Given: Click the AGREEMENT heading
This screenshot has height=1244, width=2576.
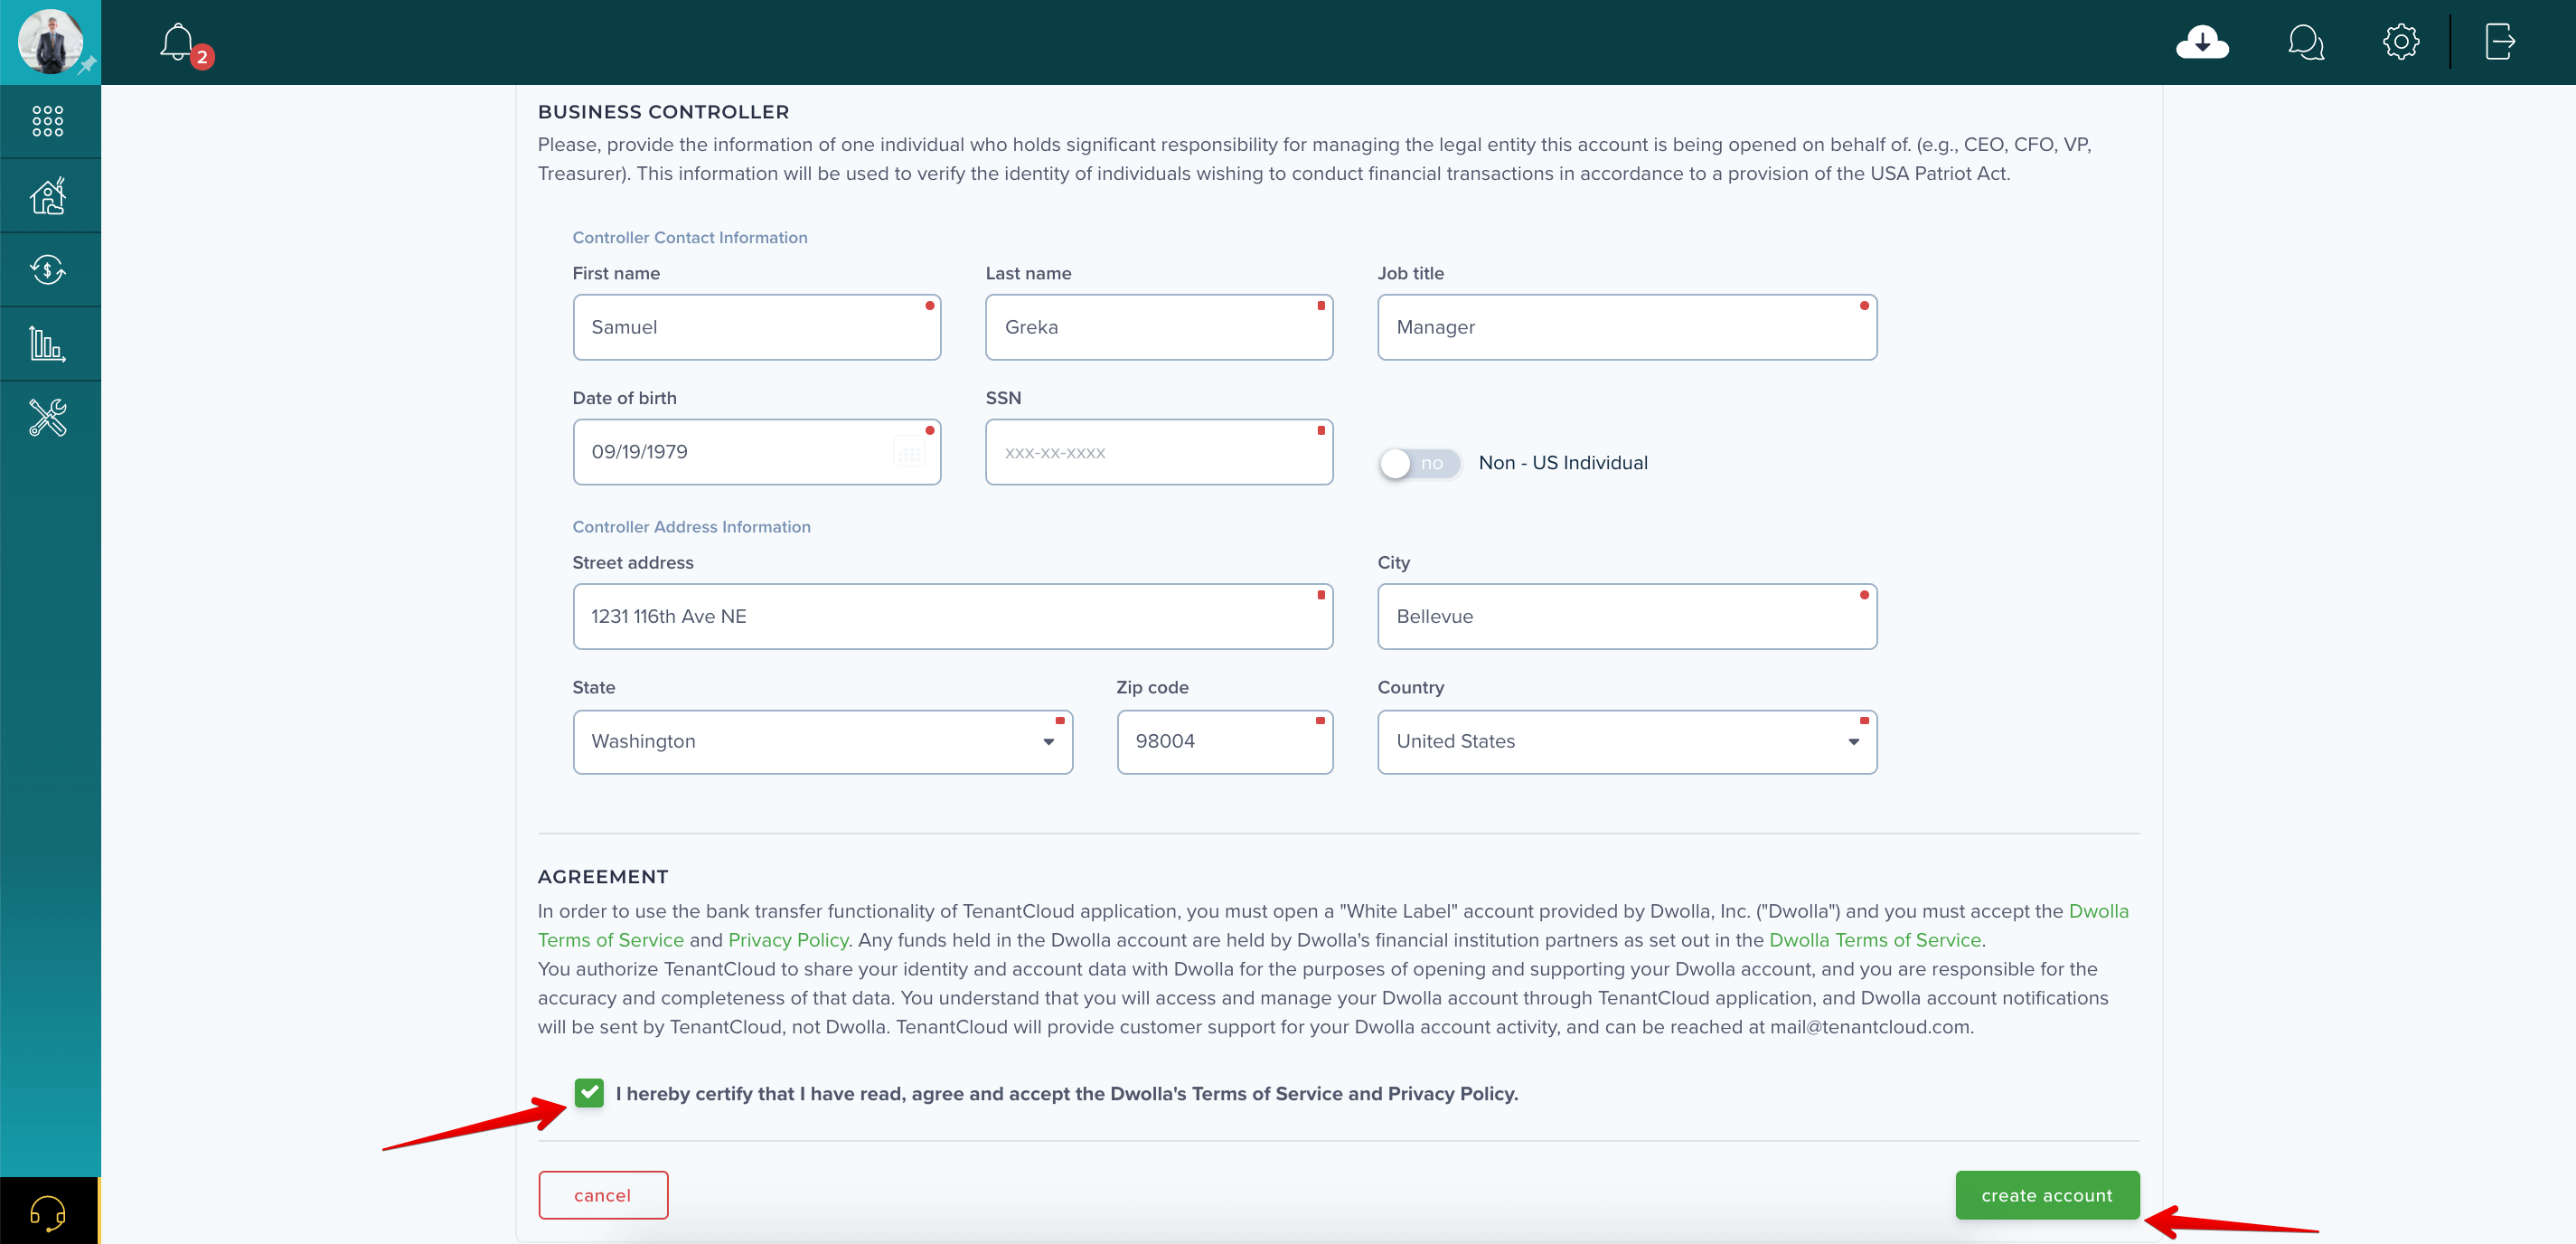Looking at the screenshot, I should tap(602, 877).
